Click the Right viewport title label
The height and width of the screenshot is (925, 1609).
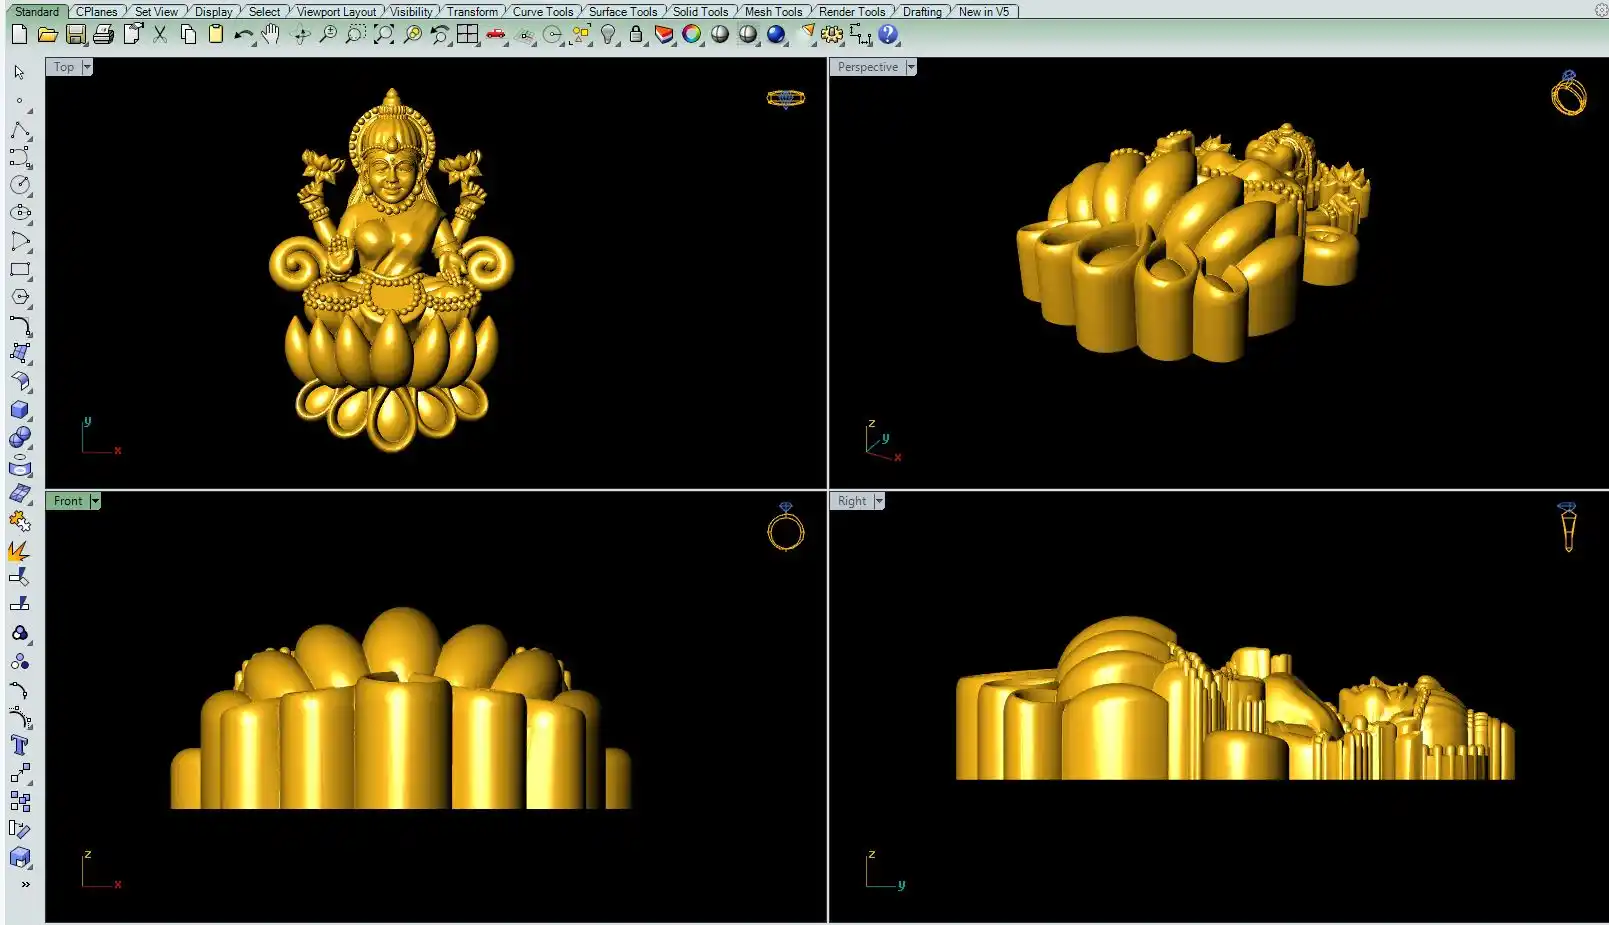pos(852,501)
